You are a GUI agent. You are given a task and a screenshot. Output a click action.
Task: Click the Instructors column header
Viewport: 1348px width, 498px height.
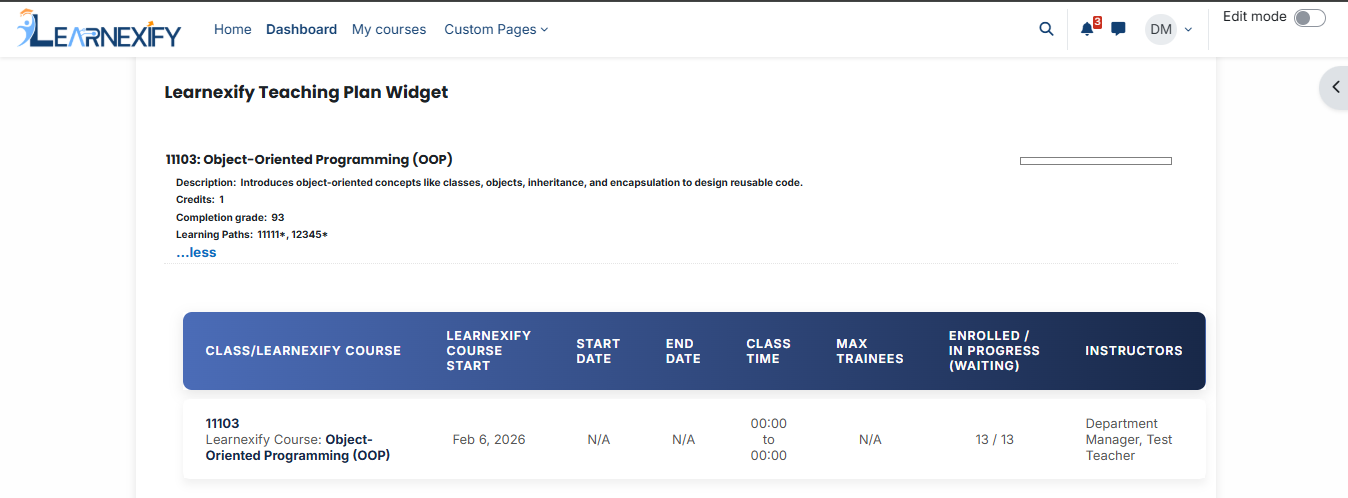[1134, 351]
